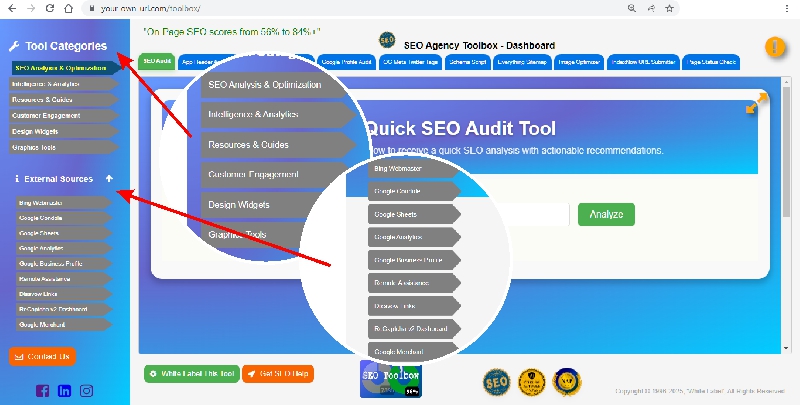Viewport: 800px width, 405px height.
Task: Bookmark this page with the star
Action: pos(669,8)
